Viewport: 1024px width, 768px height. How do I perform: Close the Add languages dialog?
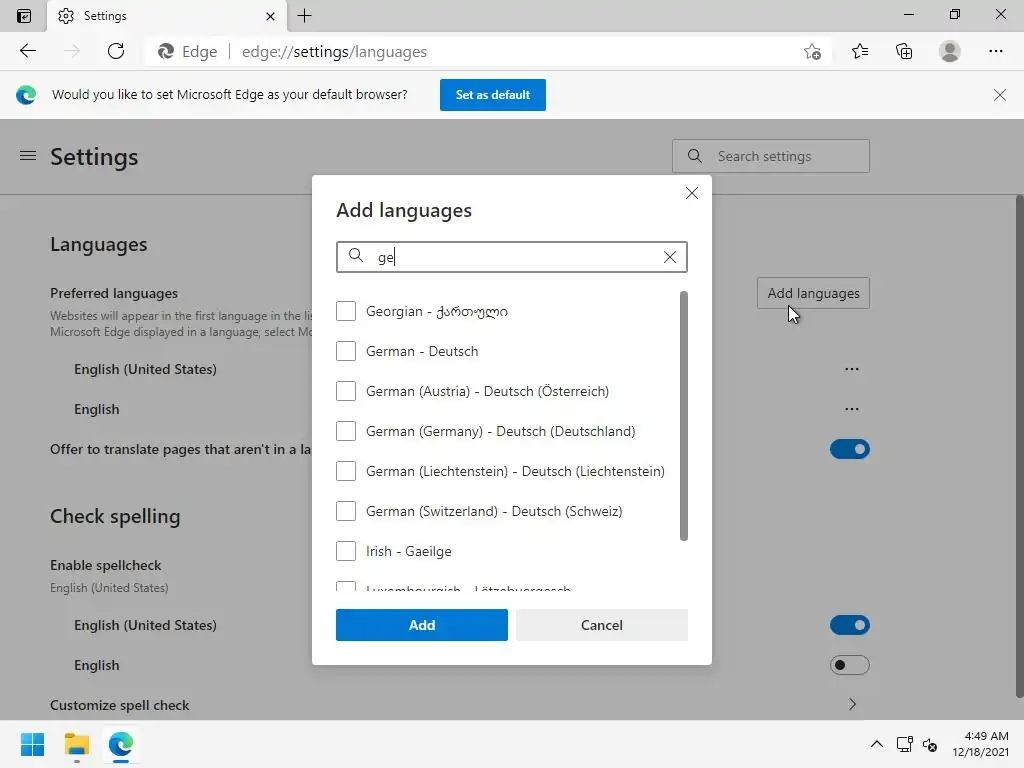pos(692,193)
